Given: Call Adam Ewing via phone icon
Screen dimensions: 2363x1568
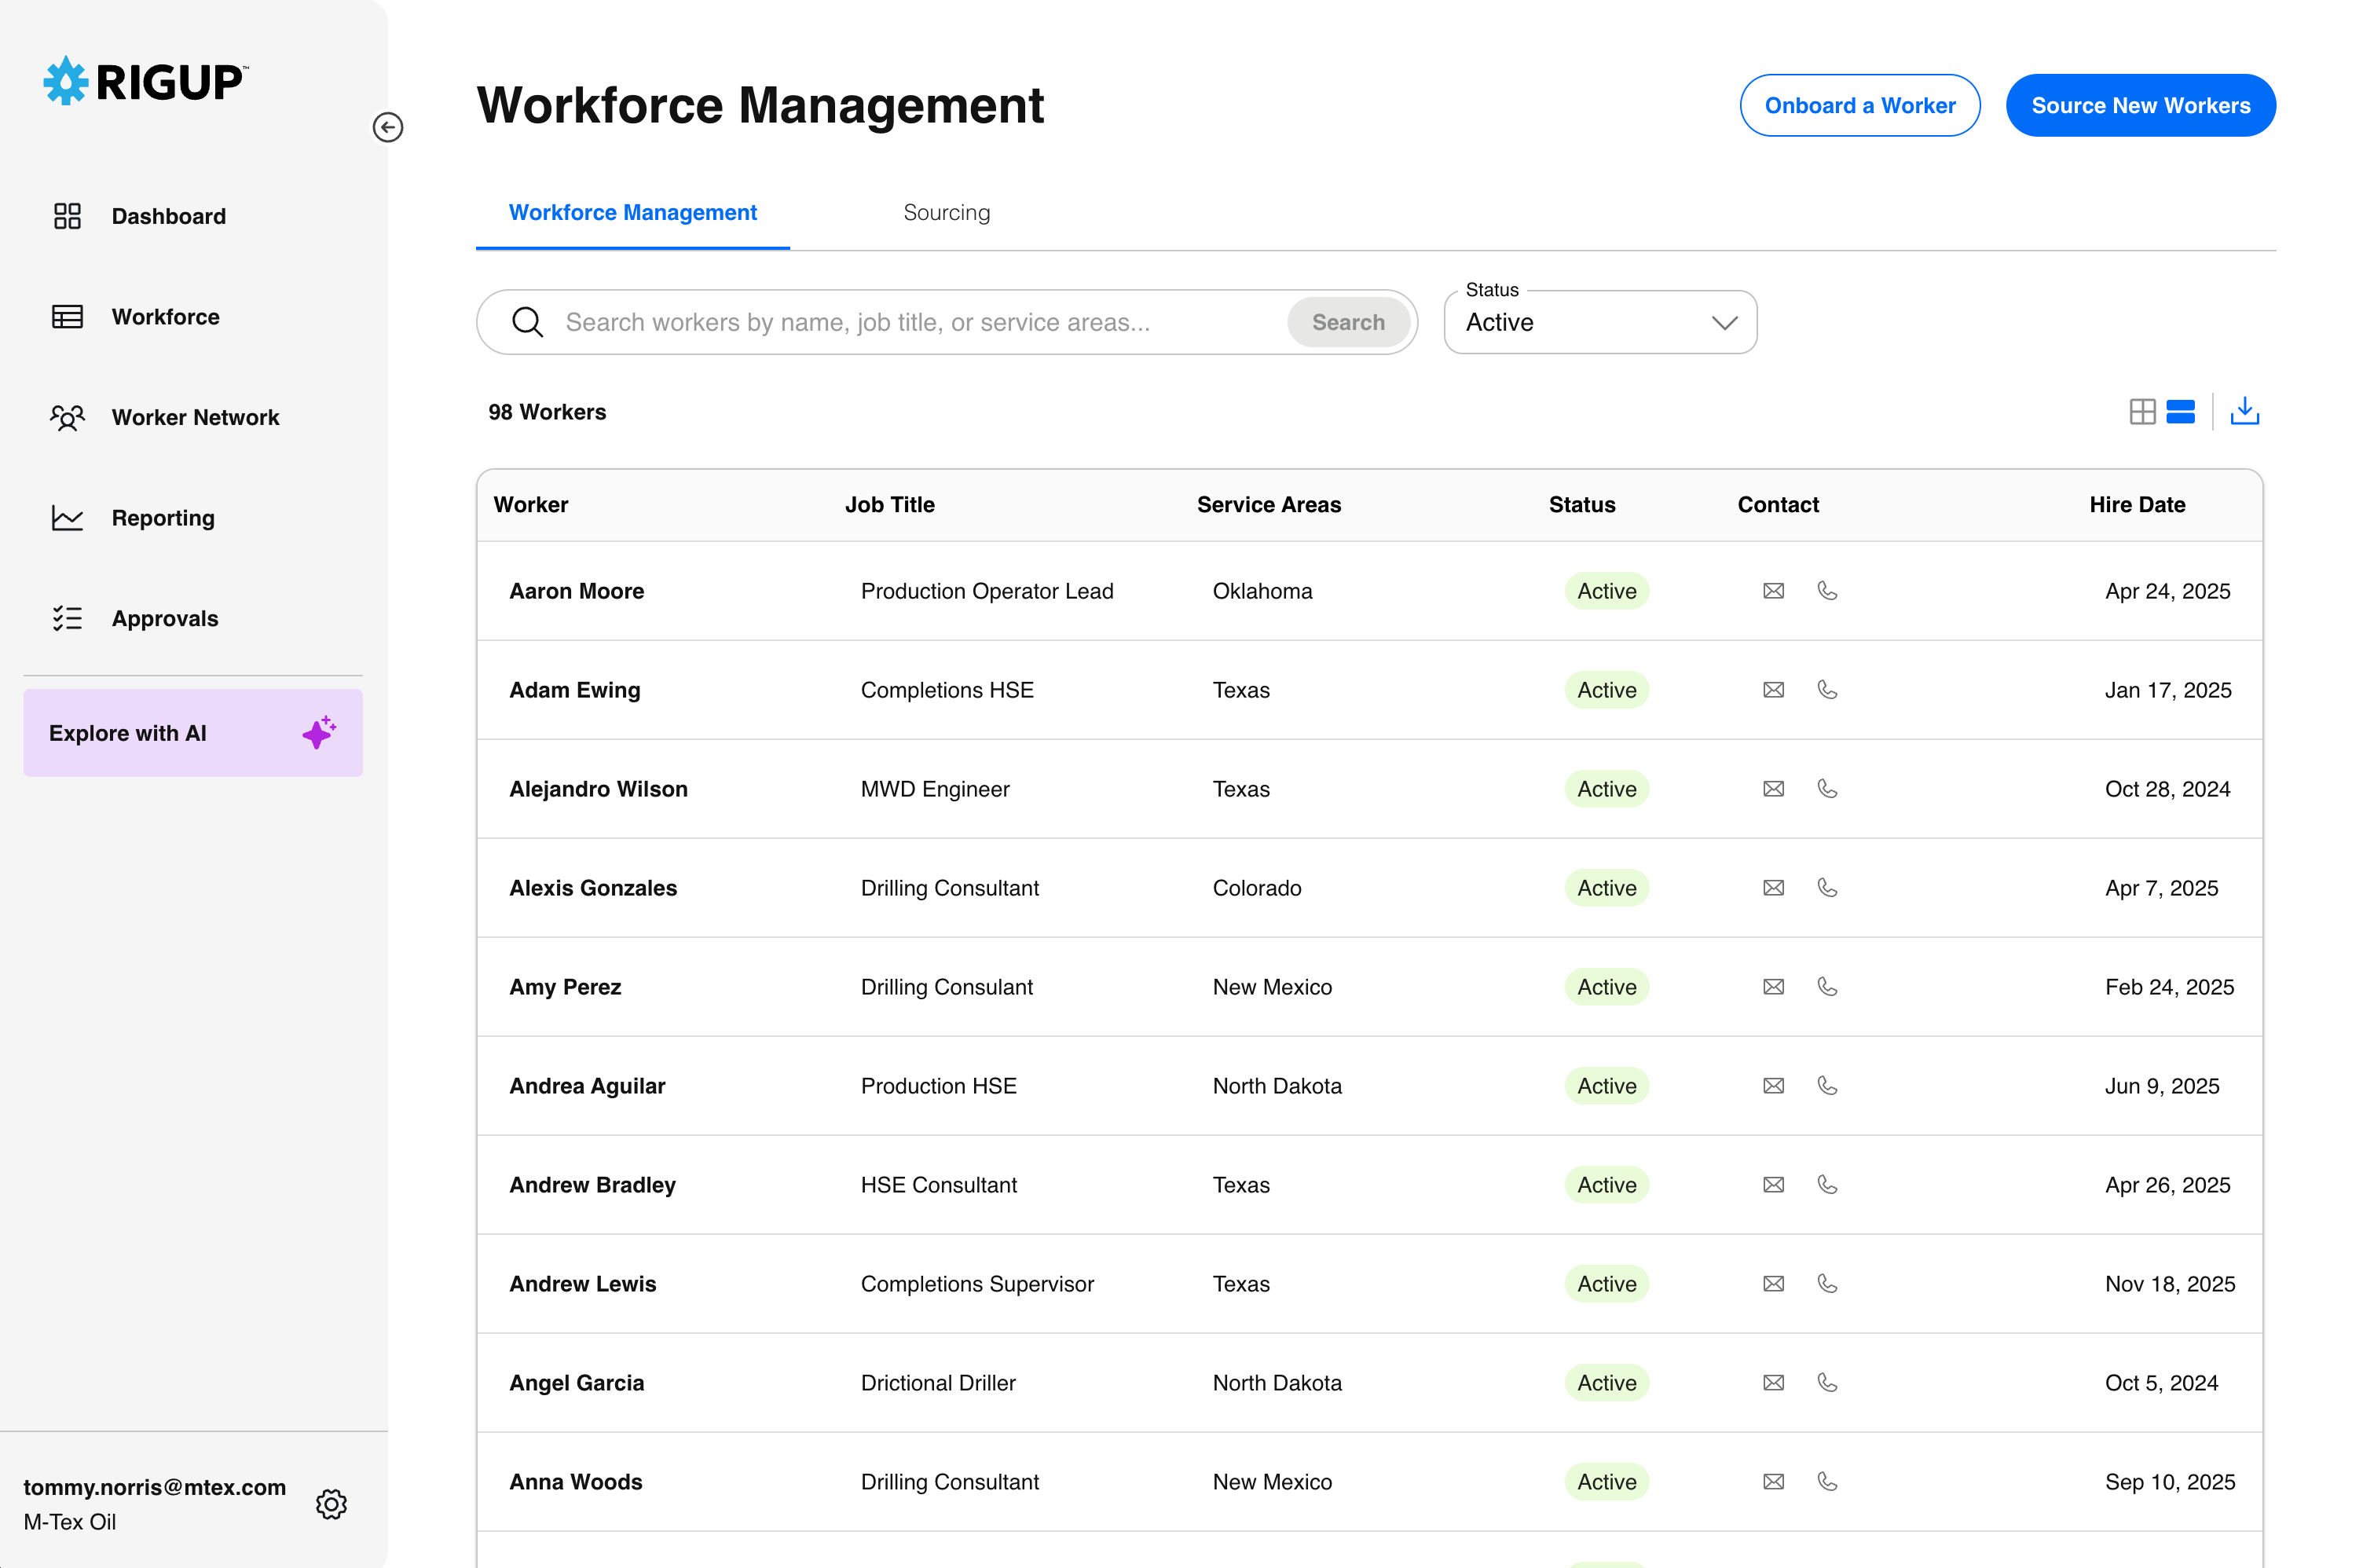Looking at the screenshot, I should pyautogui.click(x=1827, y=690).
